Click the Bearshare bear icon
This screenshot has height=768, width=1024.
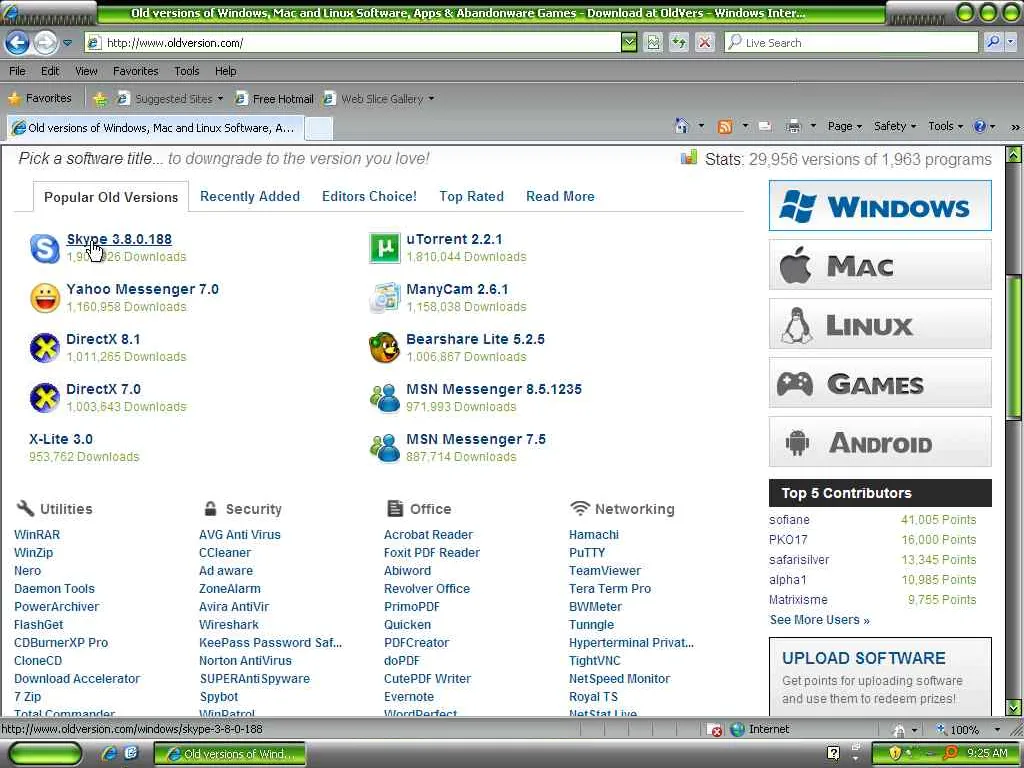point(385,347)
